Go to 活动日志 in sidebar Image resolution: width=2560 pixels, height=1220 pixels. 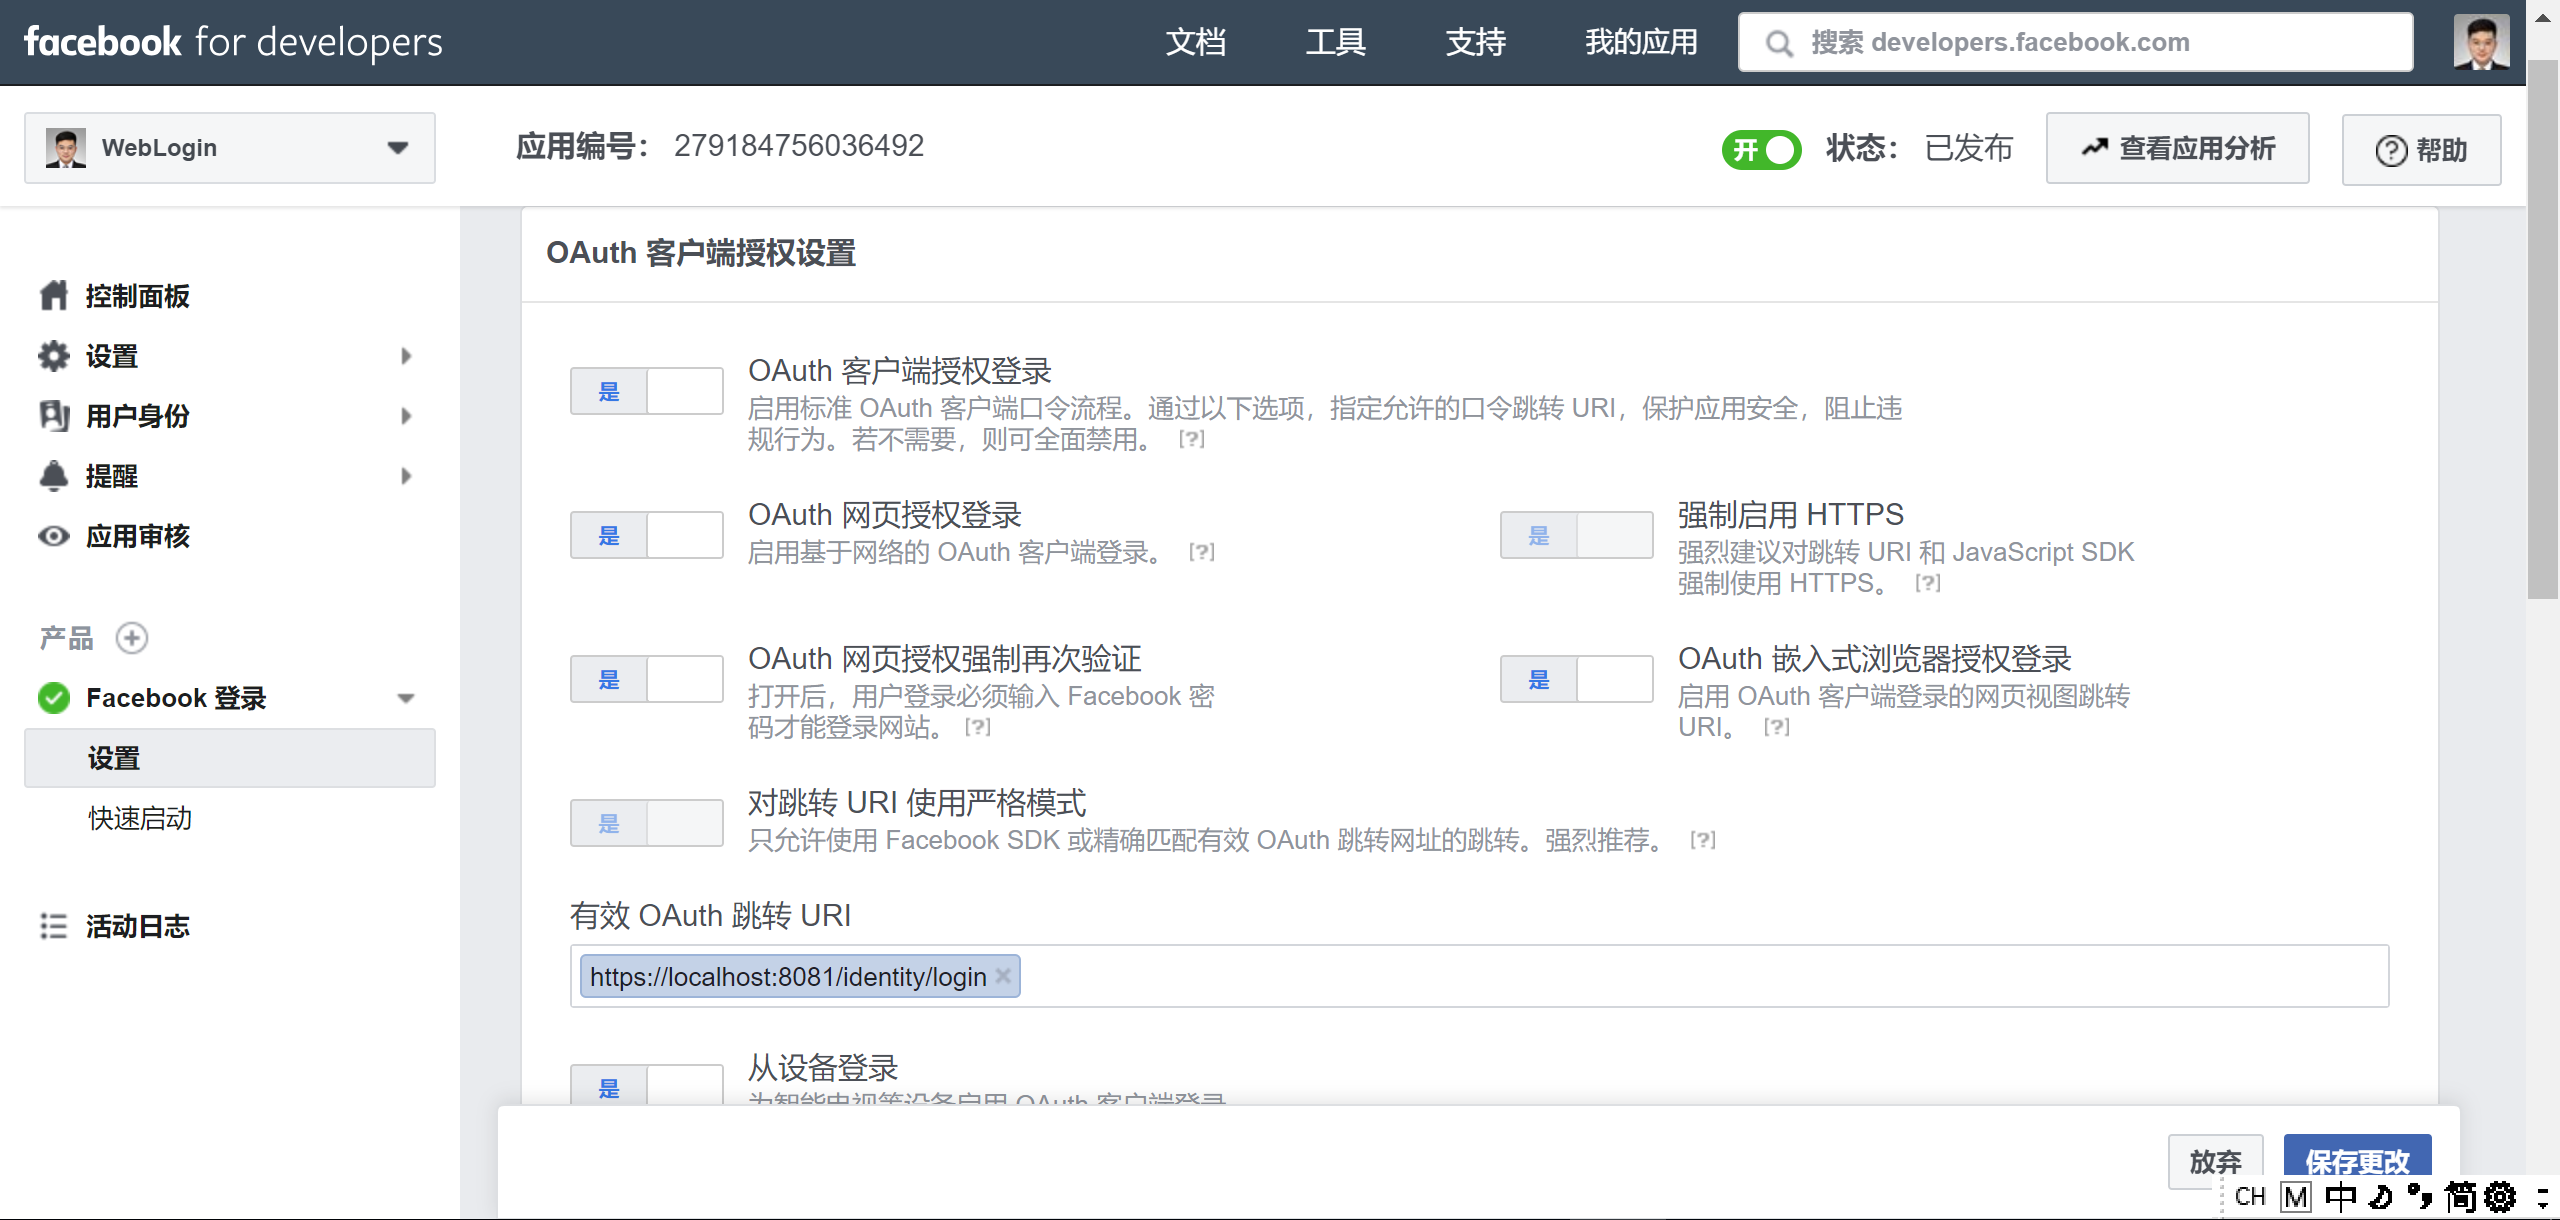(x=138, y=926)
